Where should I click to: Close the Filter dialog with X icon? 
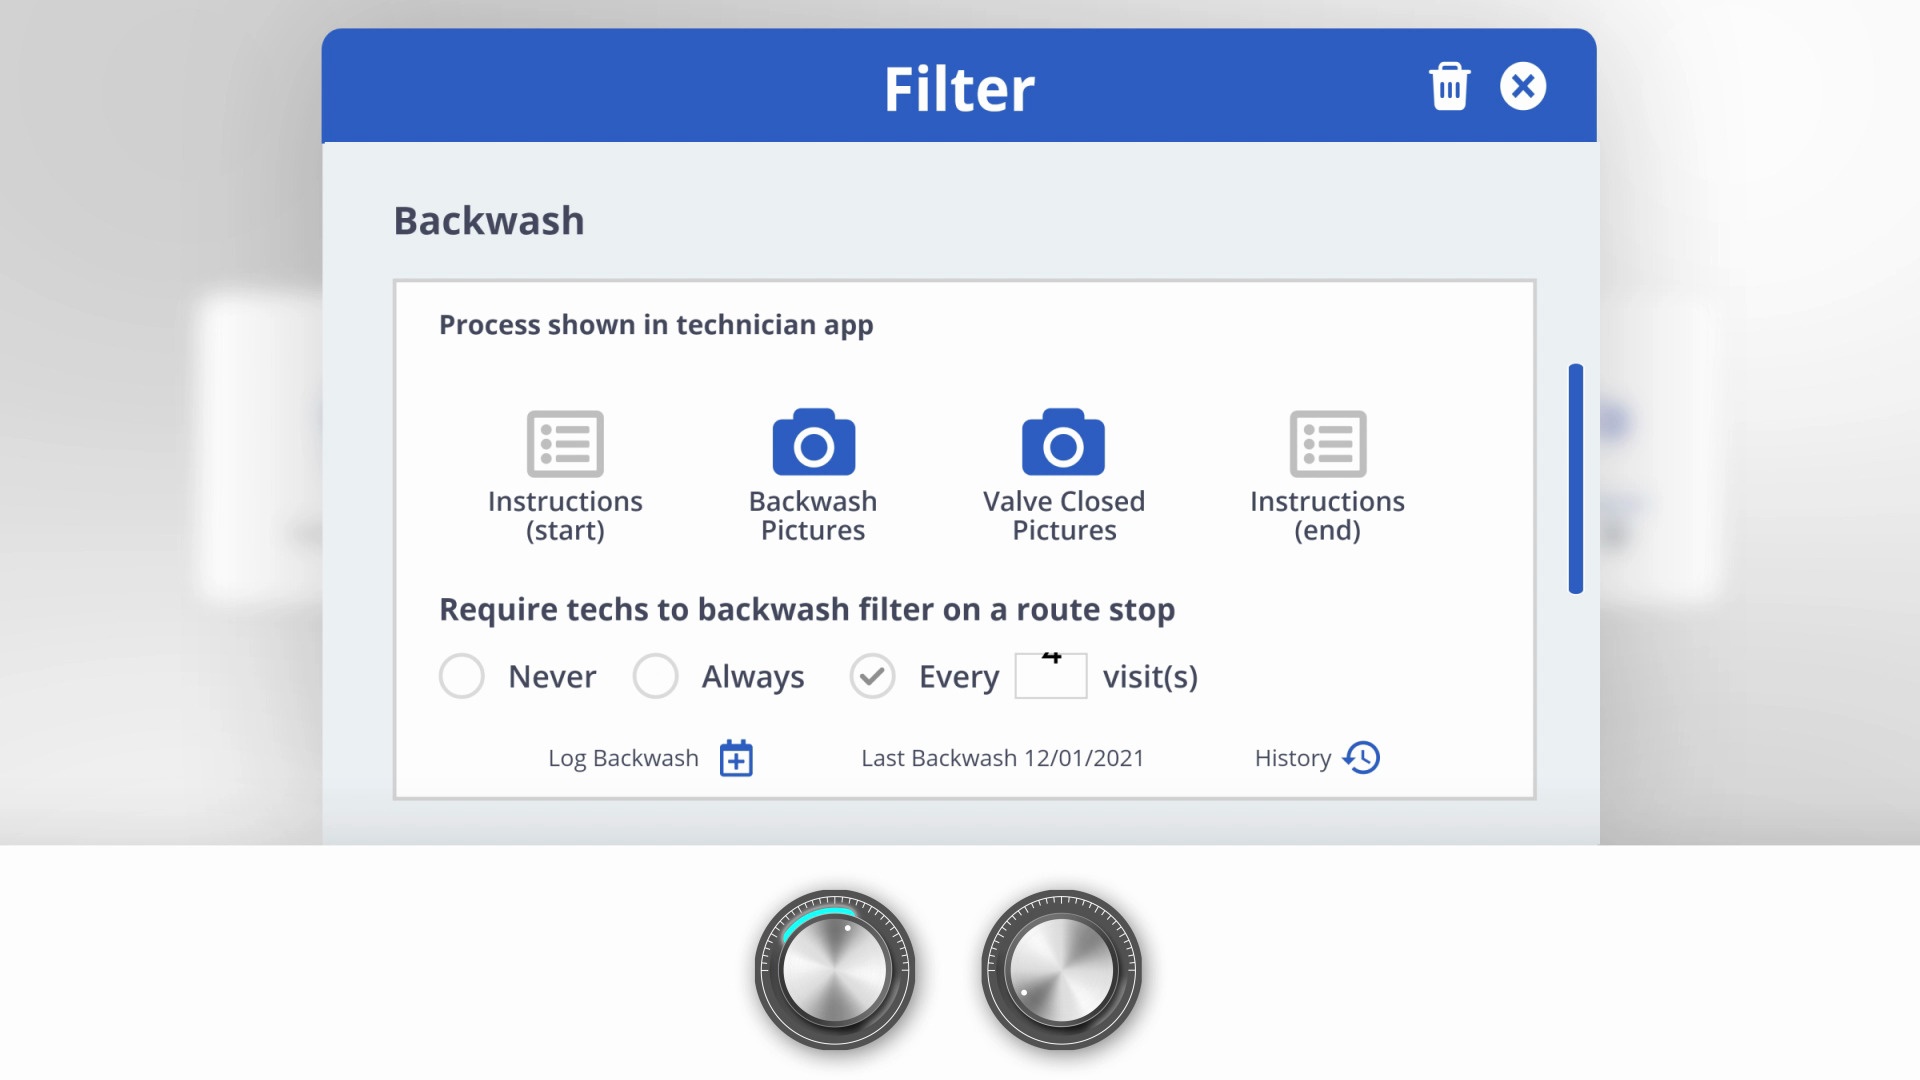pyautogui.click(x=1522, y=87)
